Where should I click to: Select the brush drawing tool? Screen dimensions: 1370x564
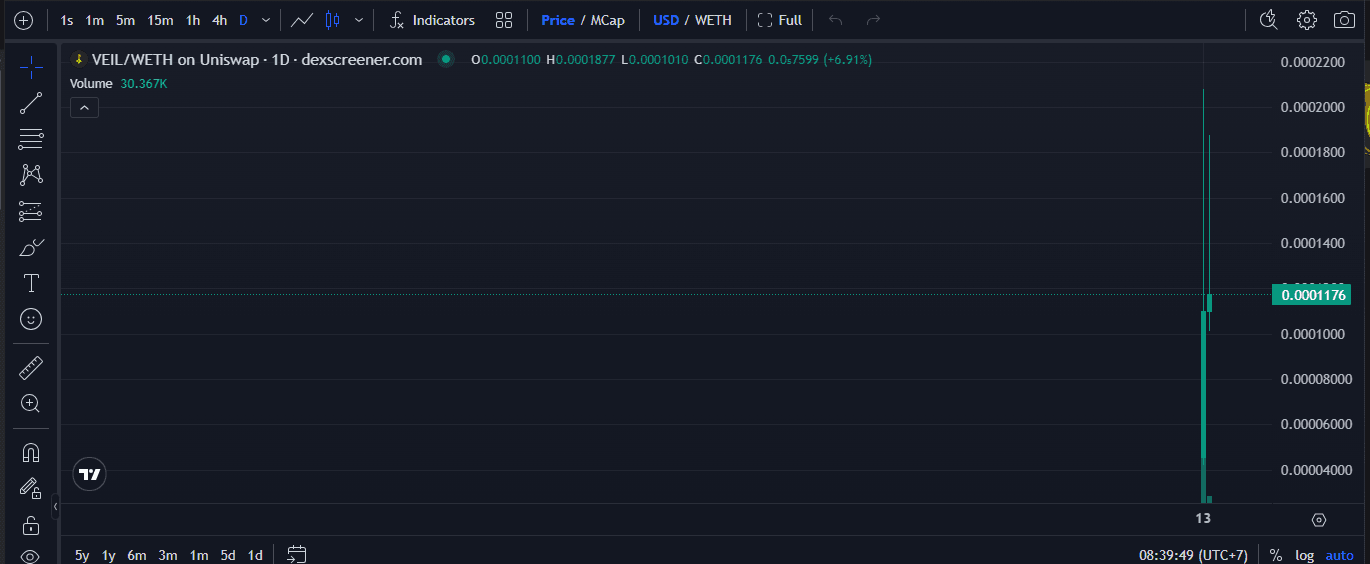coord(31,247)
